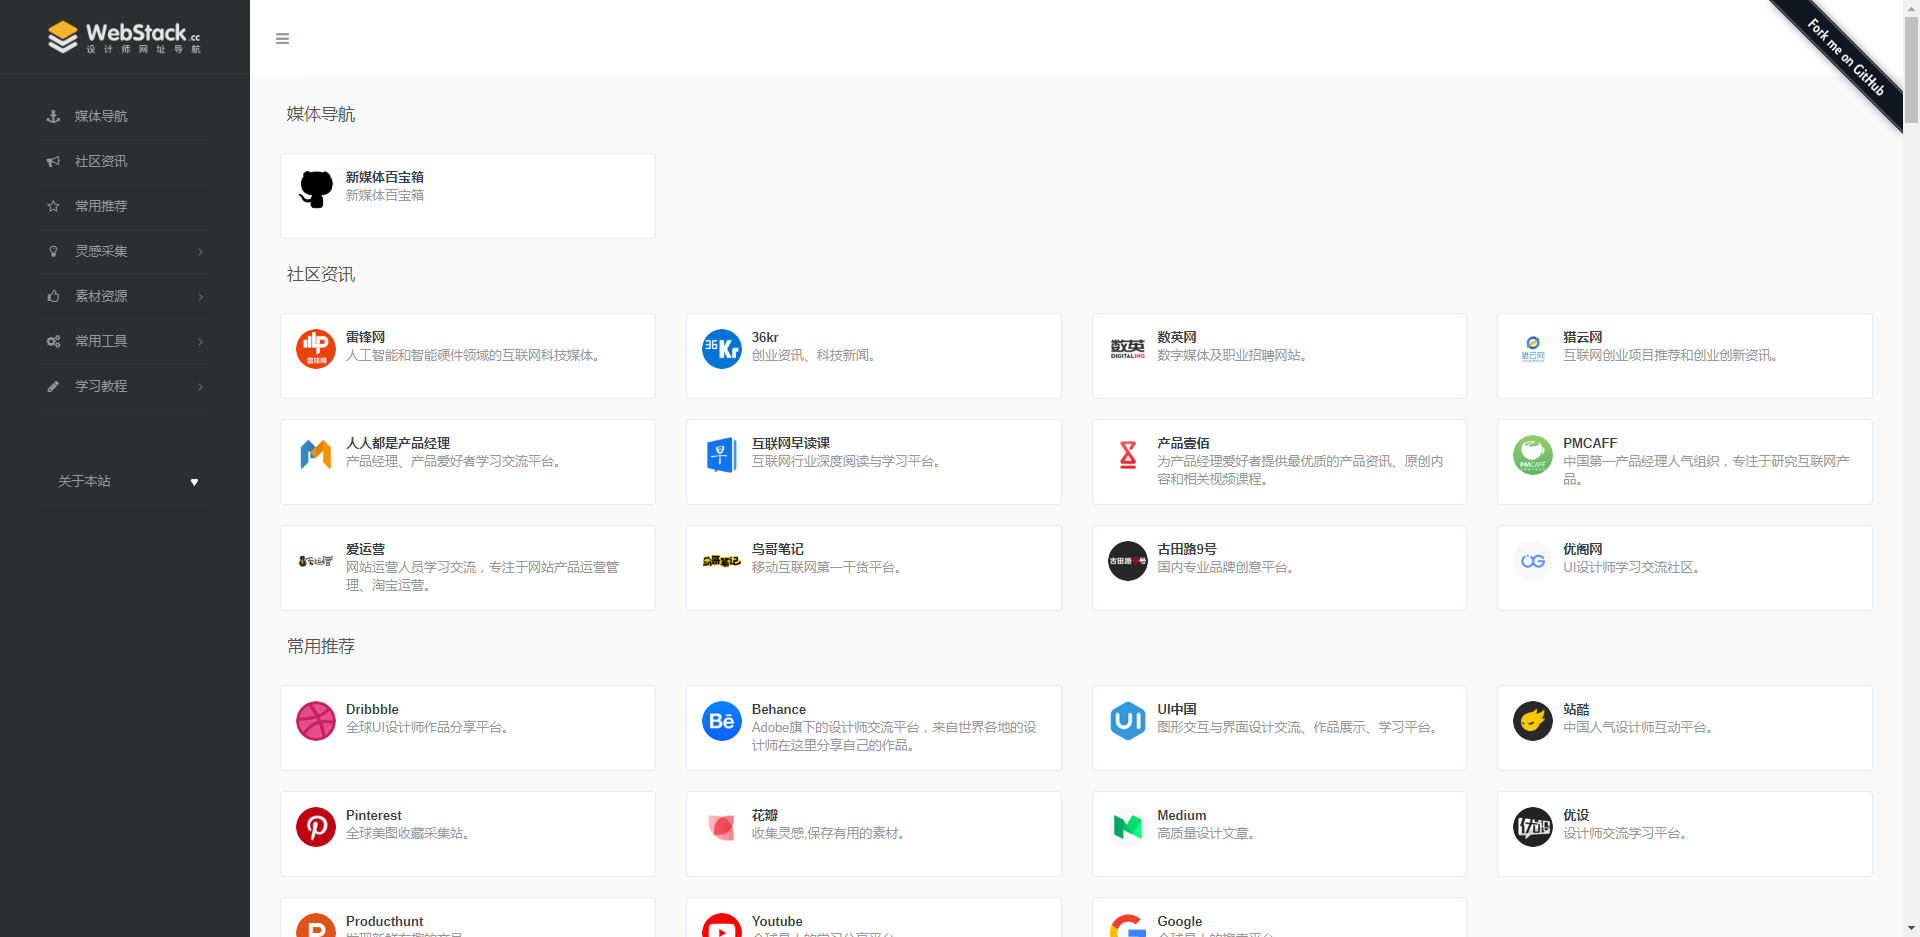Open the Dribbble card title
Screen dimensions: 1920x937
tap(372, 709)
